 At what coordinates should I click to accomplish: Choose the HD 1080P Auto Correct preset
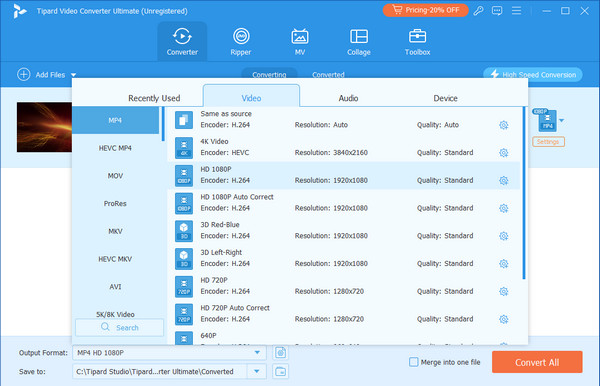click(x=344, y=203)
